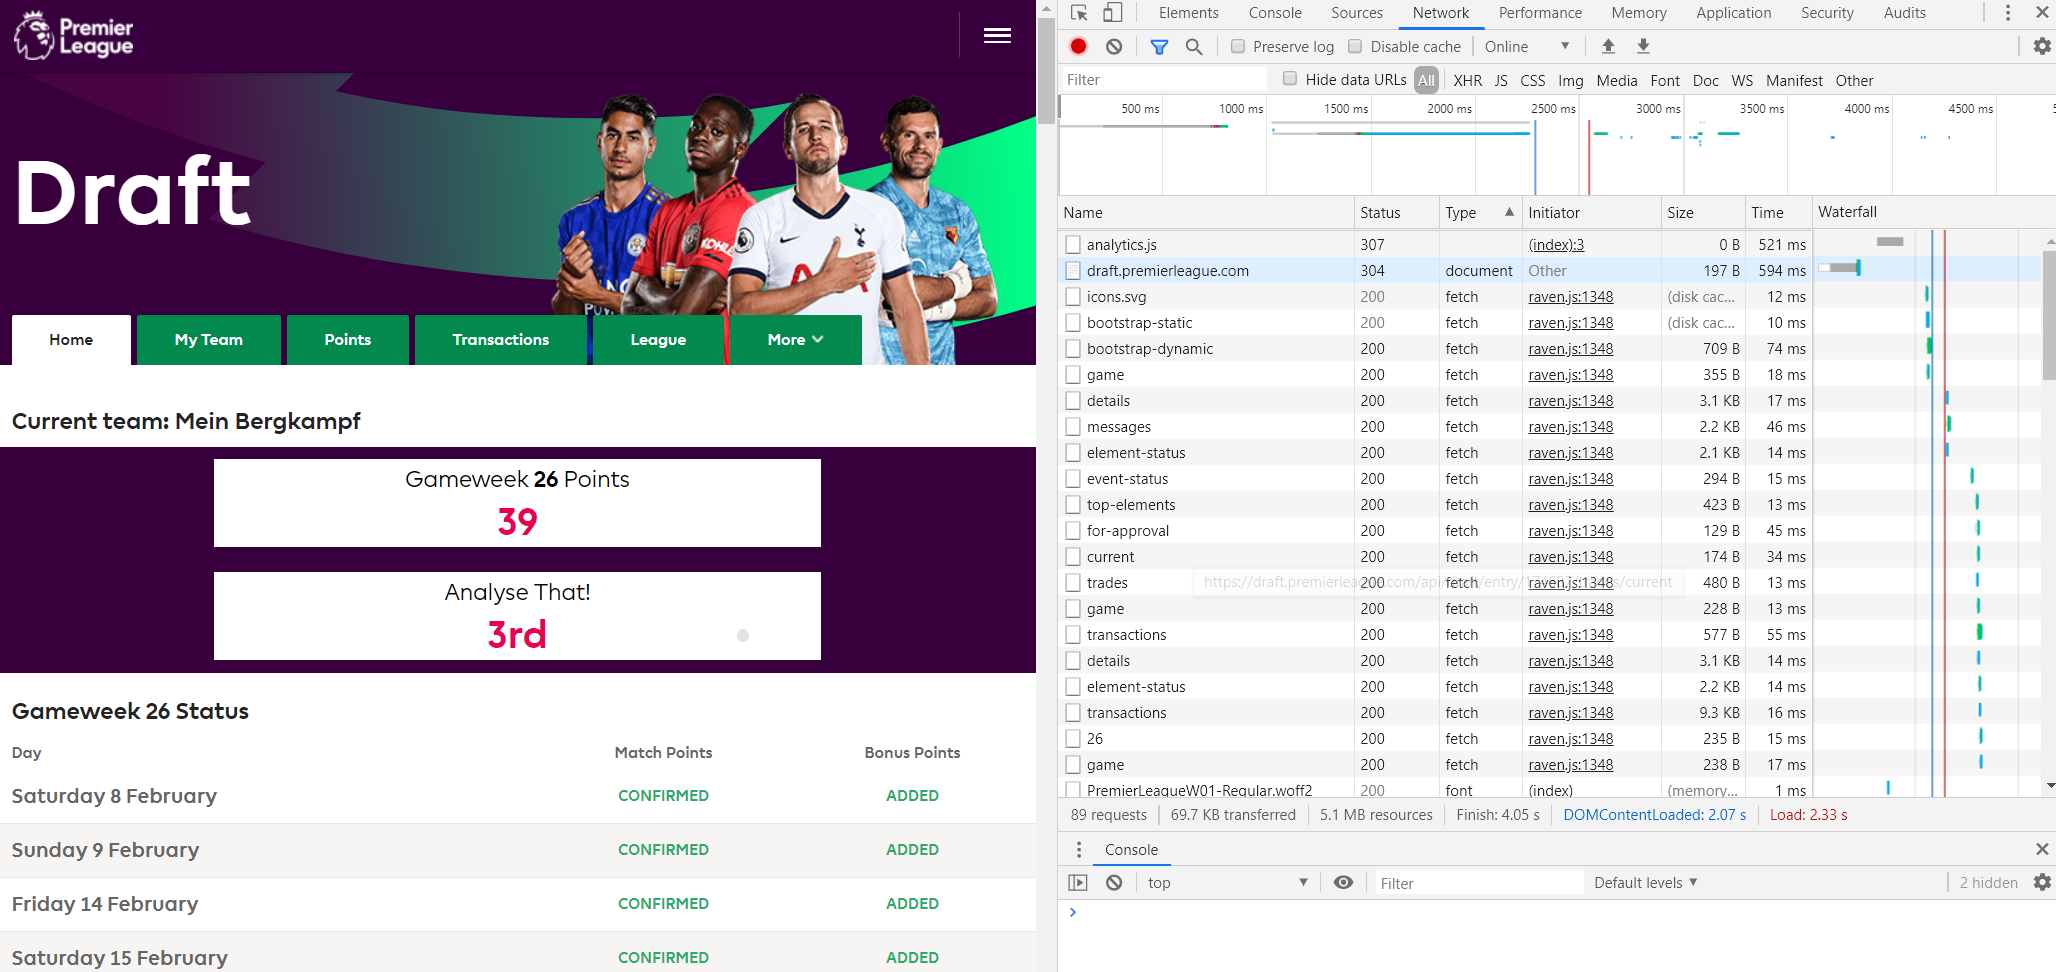2056x972 pixels.
Task: Open the Transactions page tab
Action: pos(501,340)
